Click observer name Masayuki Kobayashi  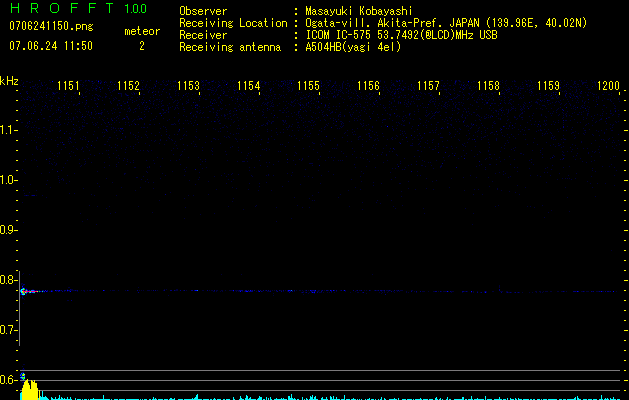pyautogui.click(x=359, y=11)
